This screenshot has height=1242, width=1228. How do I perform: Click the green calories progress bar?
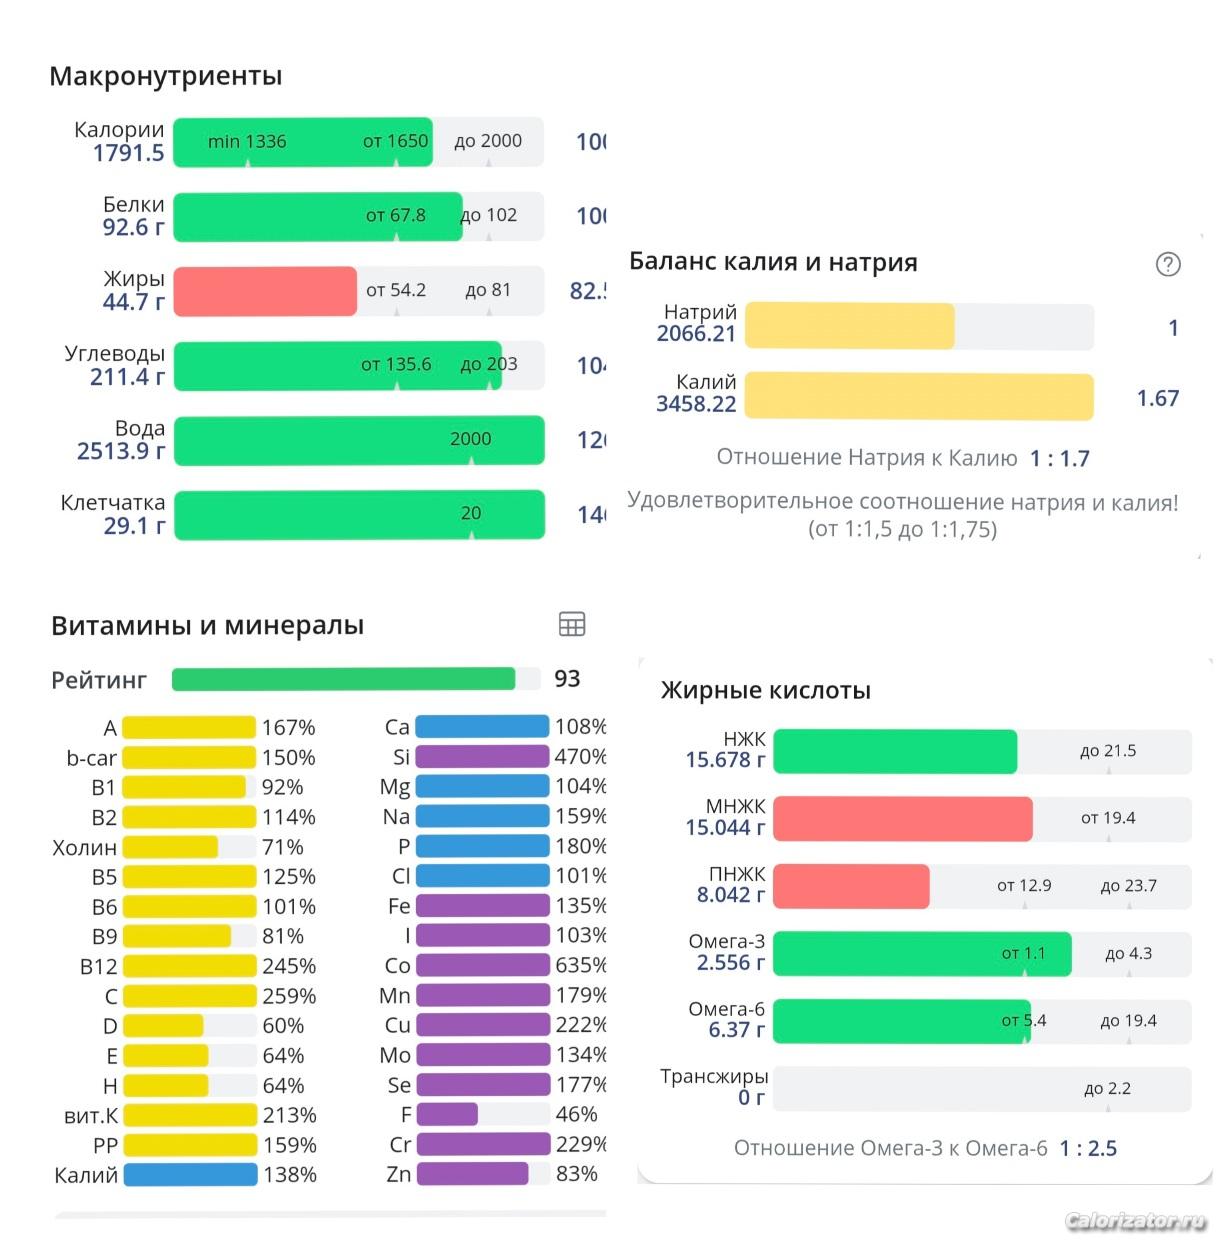click(x=302, y=142)
